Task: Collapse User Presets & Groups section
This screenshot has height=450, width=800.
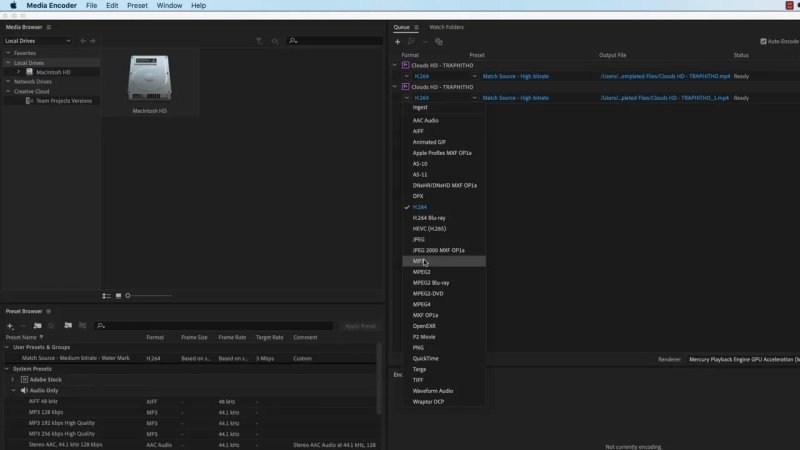Action: pyautogui.click(x=7, y=347)
